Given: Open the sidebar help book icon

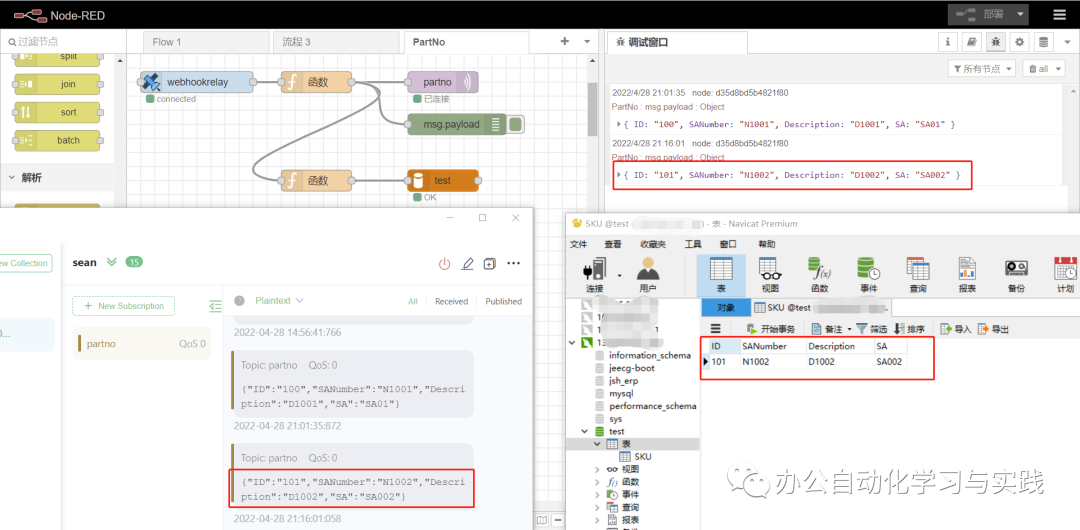Looking at the screenshot, I should point(972,42).
